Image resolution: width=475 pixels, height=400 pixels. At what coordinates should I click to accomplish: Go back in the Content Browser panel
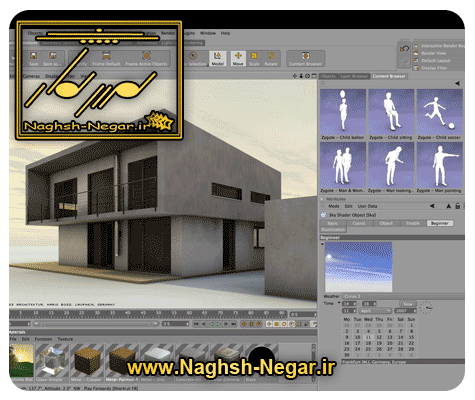(457, 83)
